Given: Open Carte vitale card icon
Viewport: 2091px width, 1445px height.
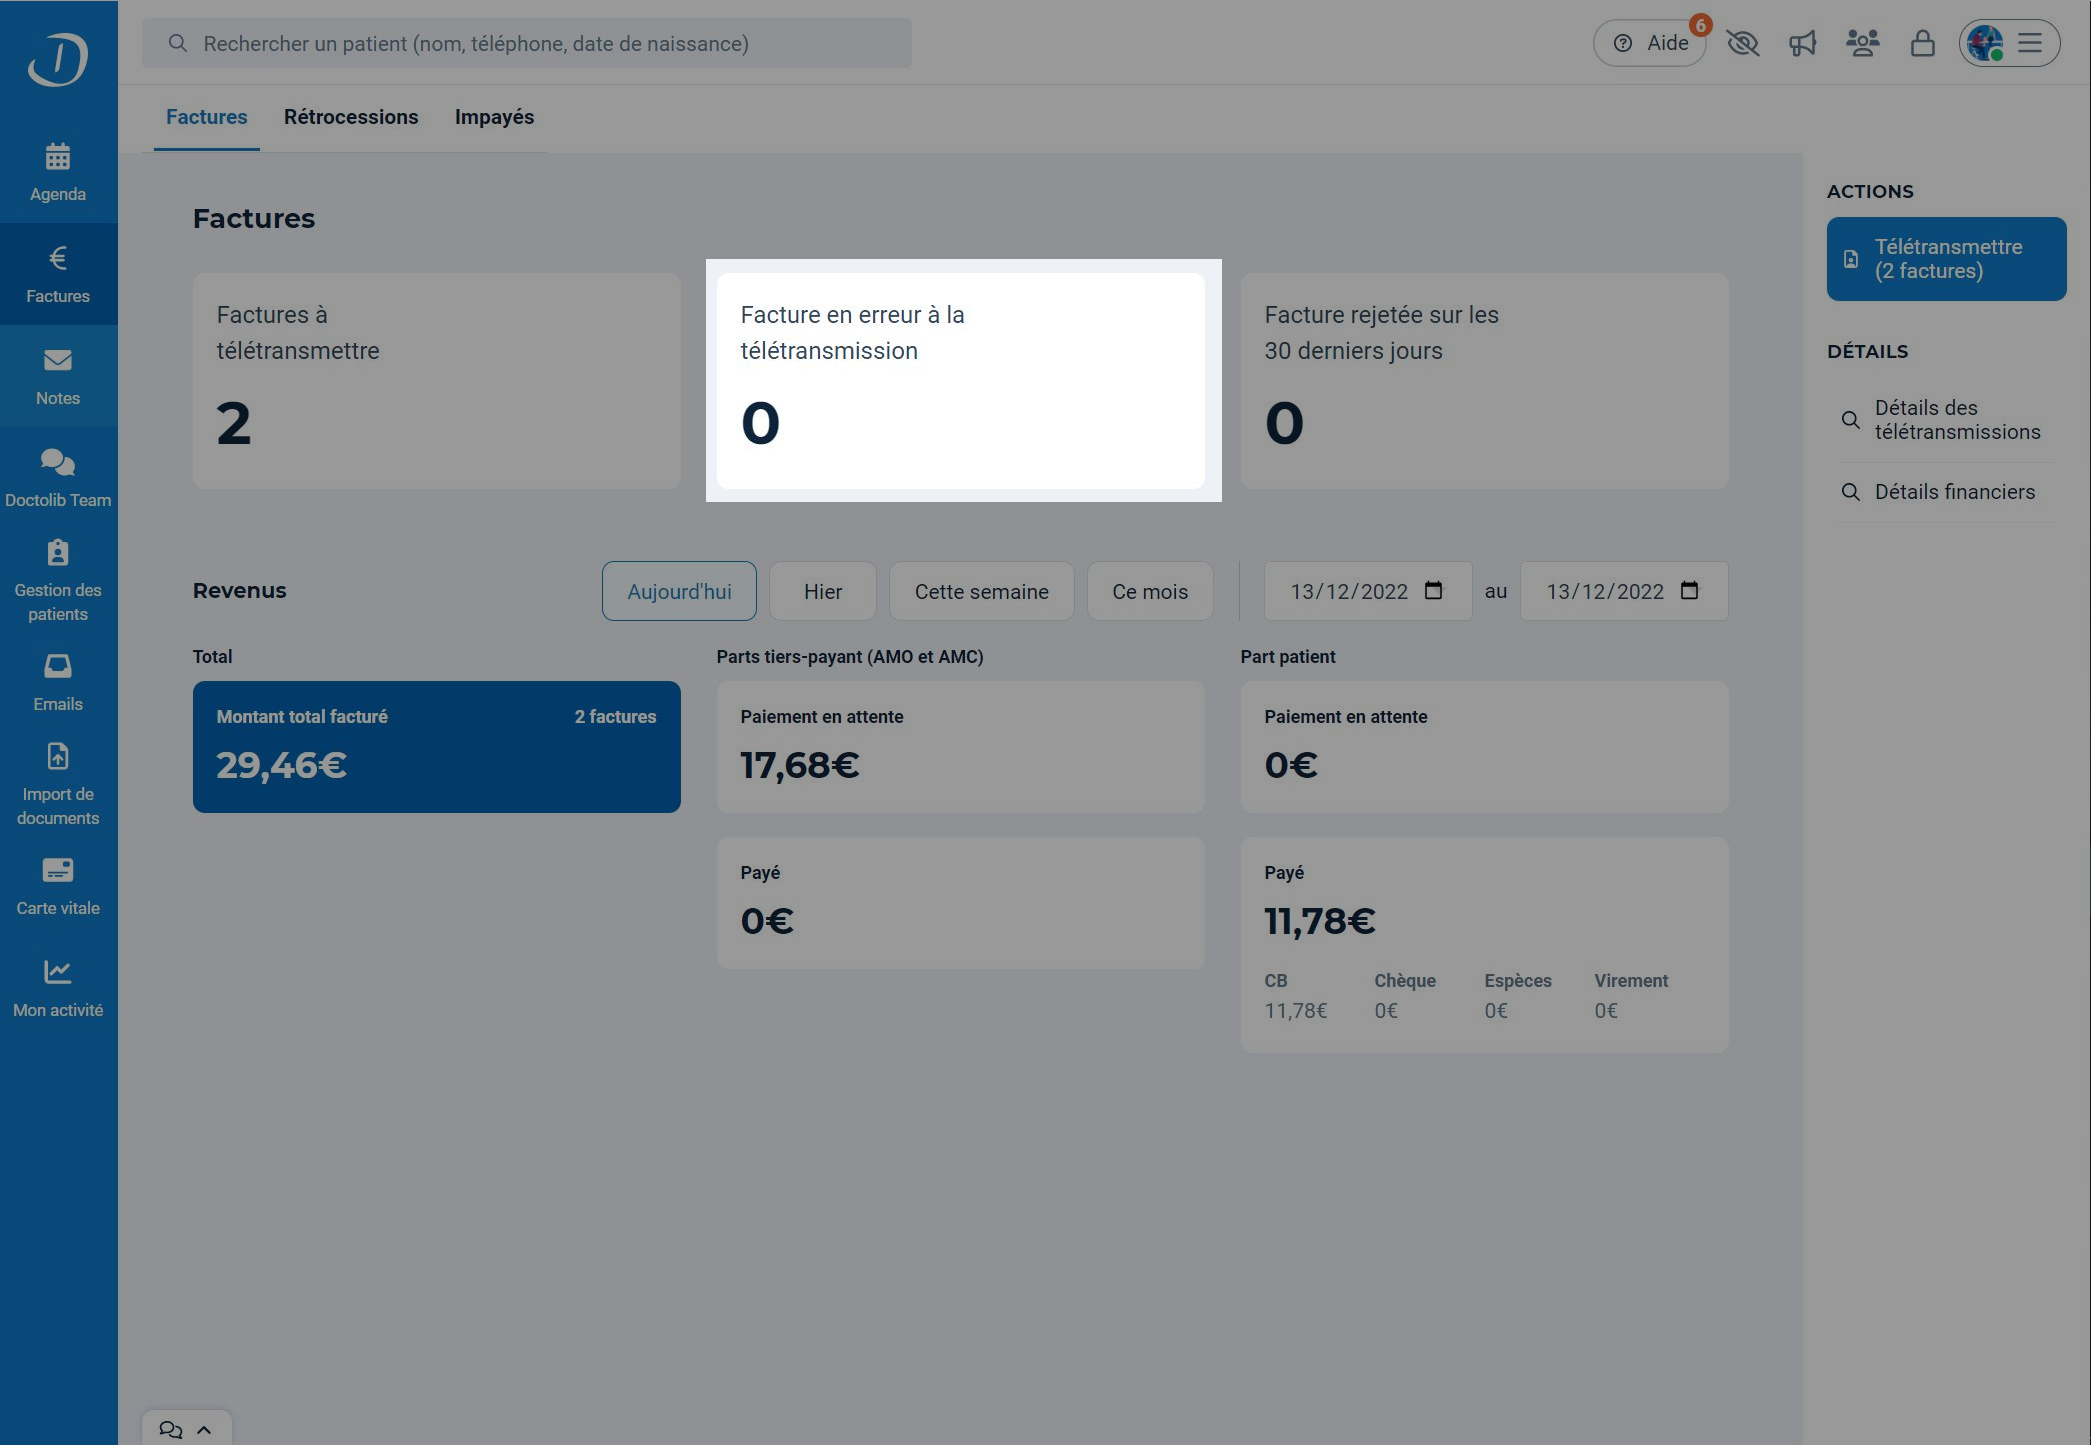Looking at the screenshot, I should coord(58,870).
